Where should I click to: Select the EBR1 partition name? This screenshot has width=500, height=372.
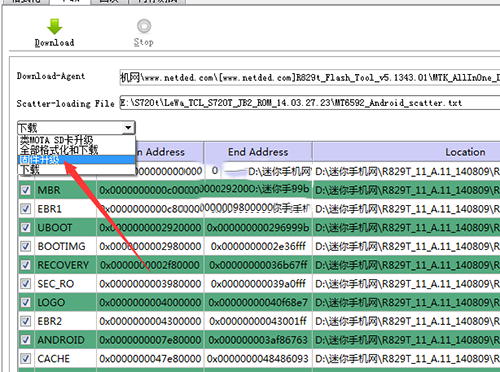tap(50, 209)
